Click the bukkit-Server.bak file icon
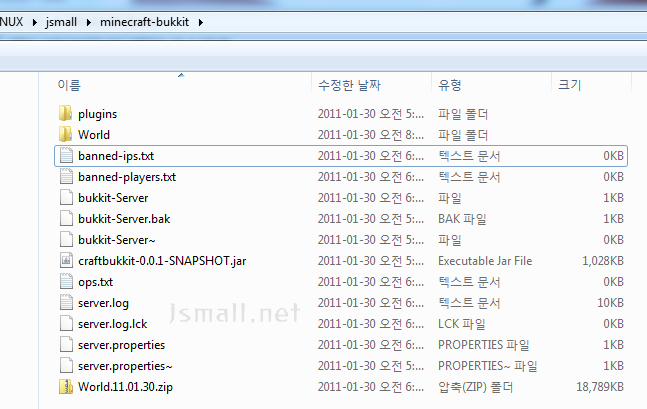This screenshot has height=409, width=647. pos(66,219)
